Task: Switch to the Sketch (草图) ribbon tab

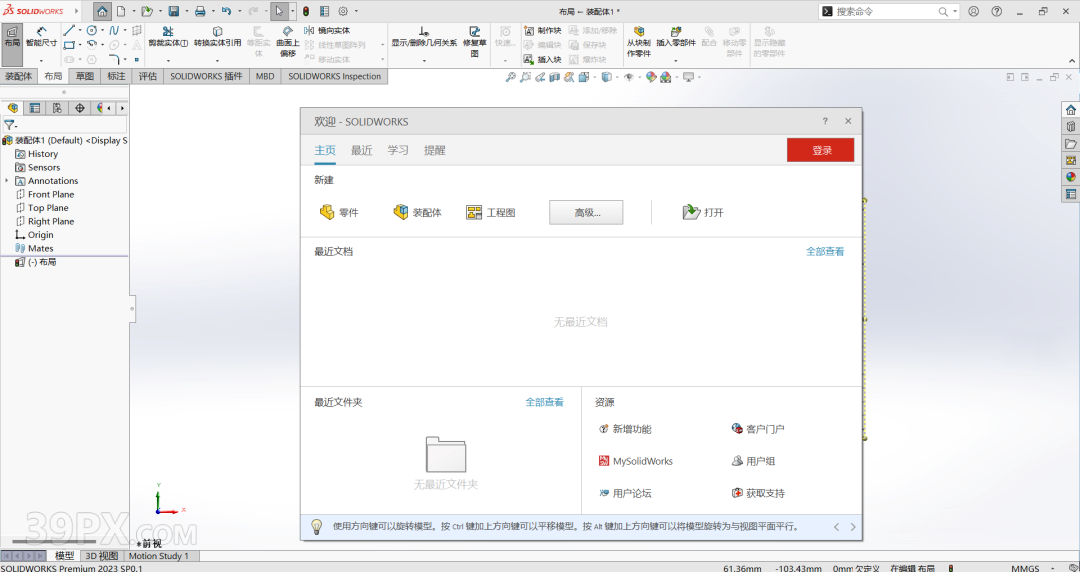Action: pyautogui.click(x=85, y=76)
